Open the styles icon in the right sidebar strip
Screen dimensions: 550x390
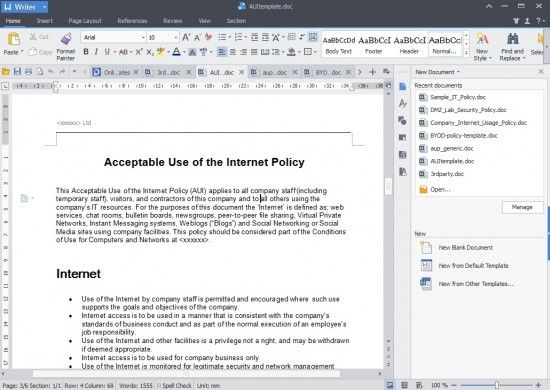click(x=403, y=103)
